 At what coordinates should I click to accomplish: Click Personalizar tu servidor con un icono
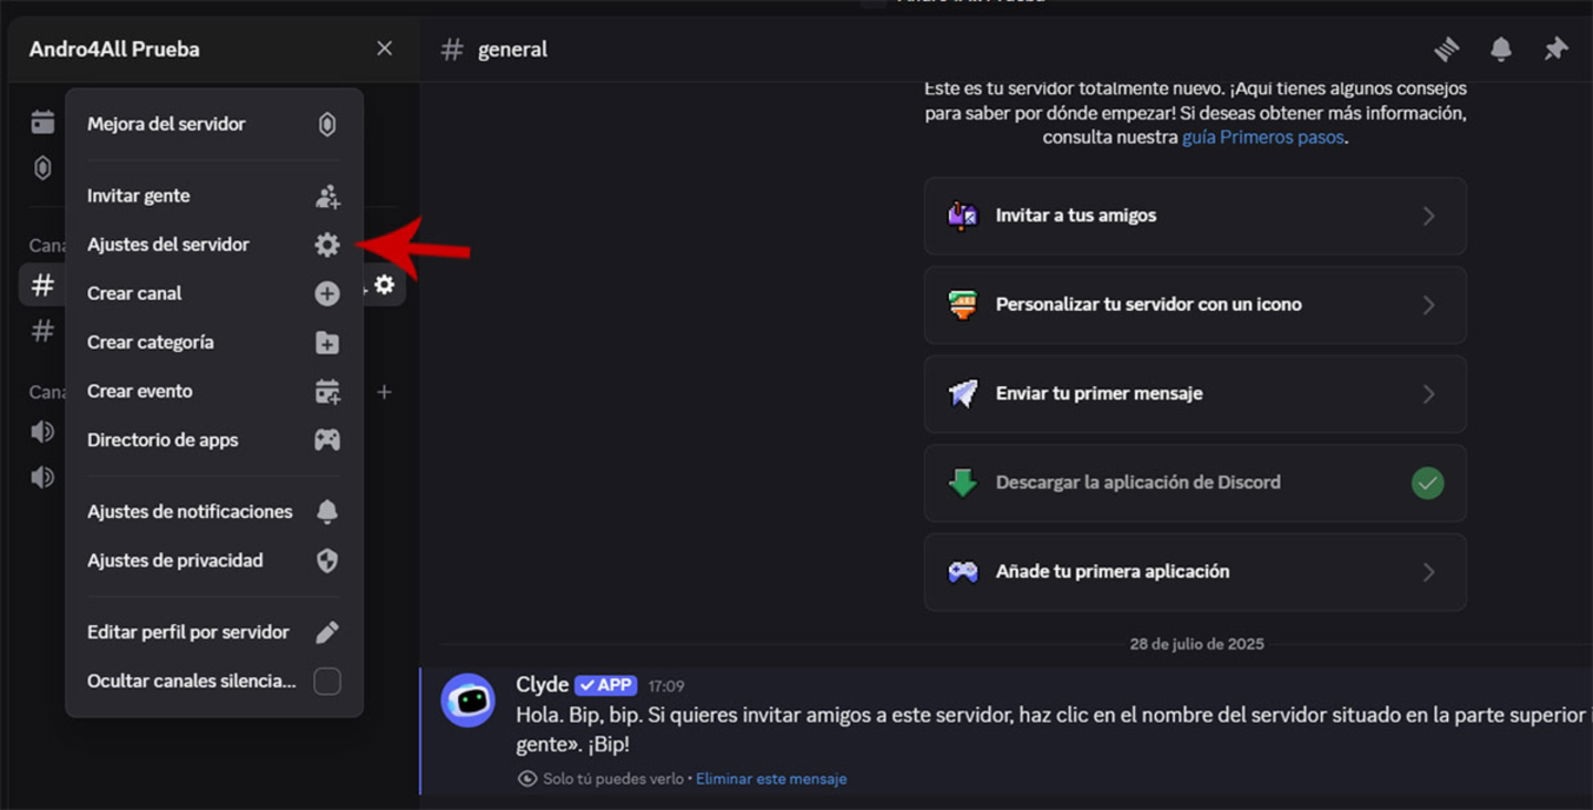(x=1195, y=305)
